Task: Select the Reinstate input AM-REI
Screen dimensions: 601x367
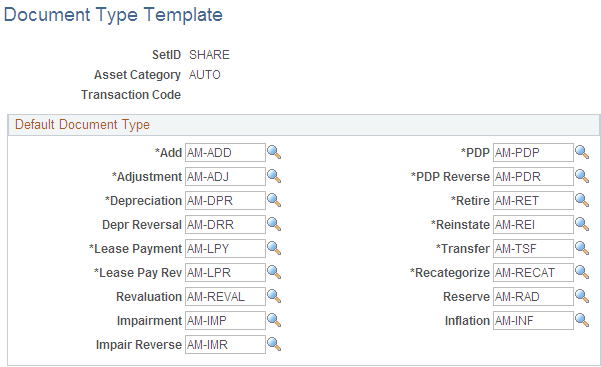Action: [533, 224]
